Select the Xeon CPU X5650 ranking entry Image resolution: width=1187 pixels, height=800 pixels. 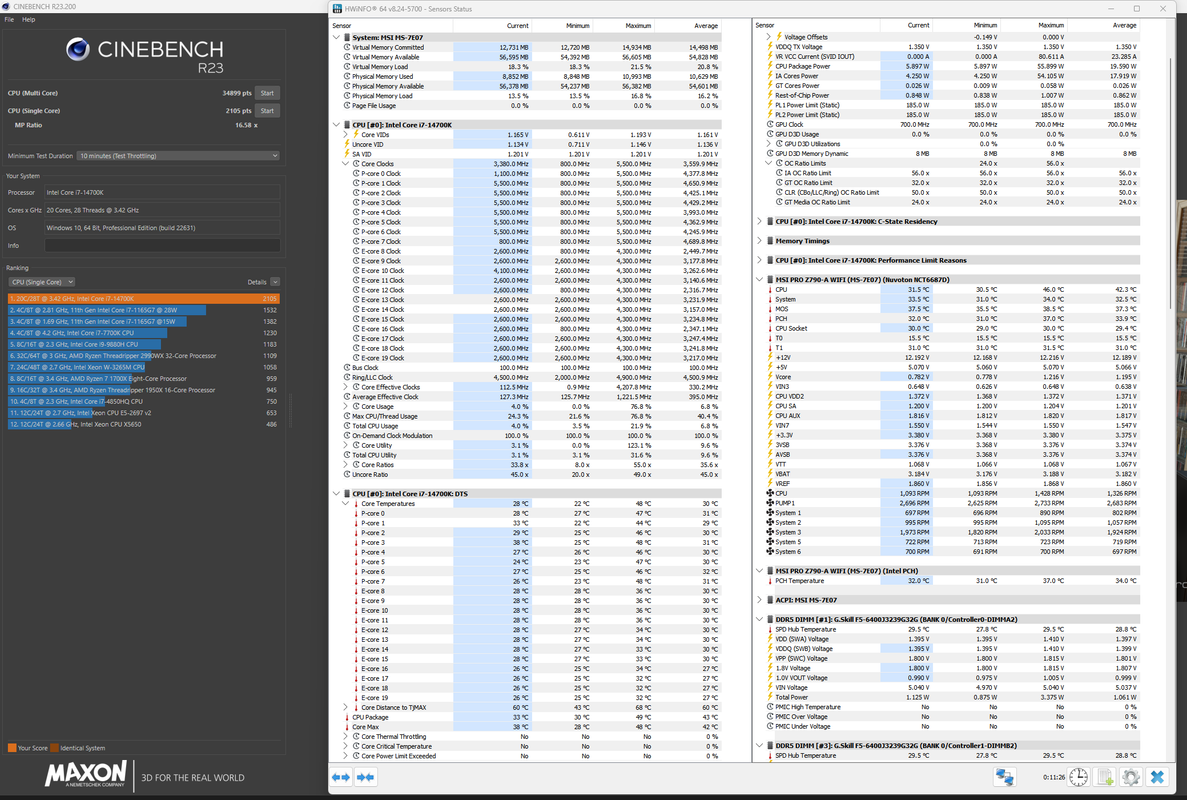coord(144,425)
